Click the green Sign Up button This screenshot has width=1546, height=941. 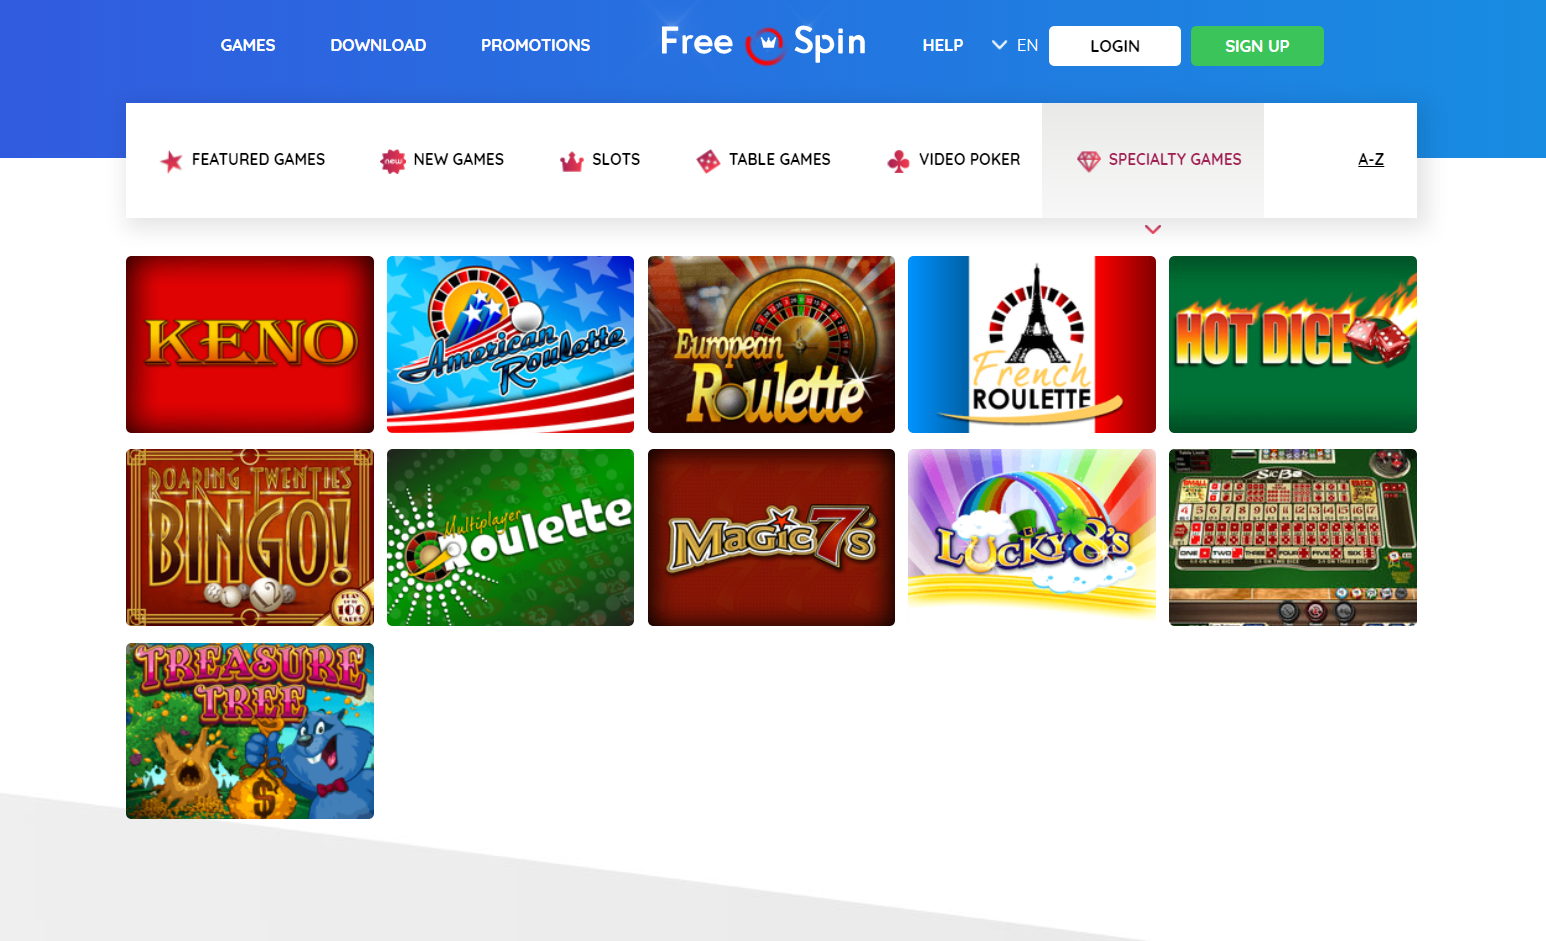1257,46
